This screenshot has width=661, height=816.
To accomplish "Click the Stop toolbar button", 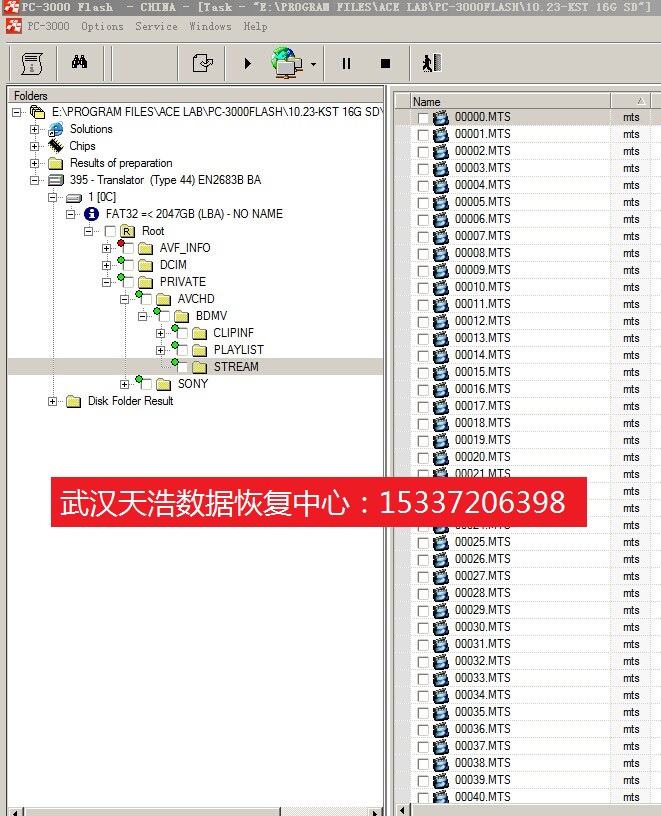I will tap(385, 64).
